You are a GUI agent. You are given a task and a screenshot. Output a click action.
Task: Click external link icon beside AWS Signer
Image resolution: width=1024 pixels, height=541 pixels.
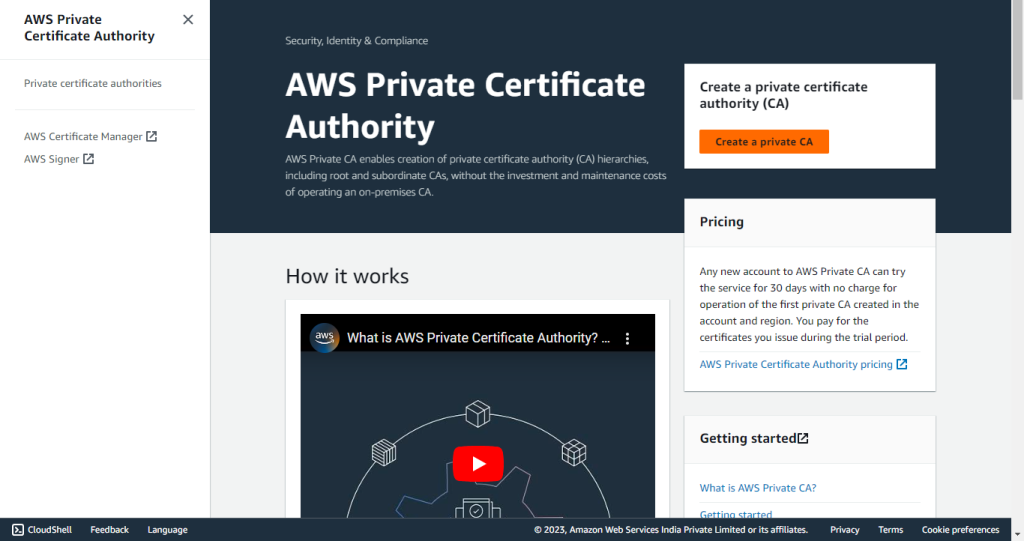click(x=89, y=159)
